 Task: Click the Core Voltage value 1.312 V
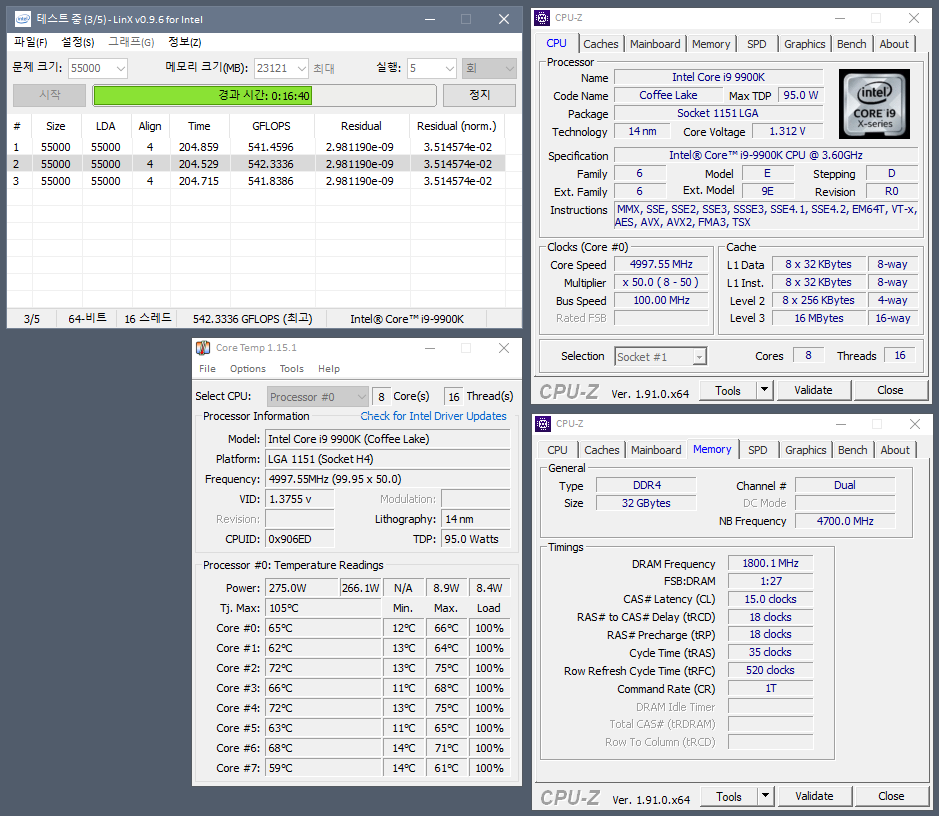787,131
